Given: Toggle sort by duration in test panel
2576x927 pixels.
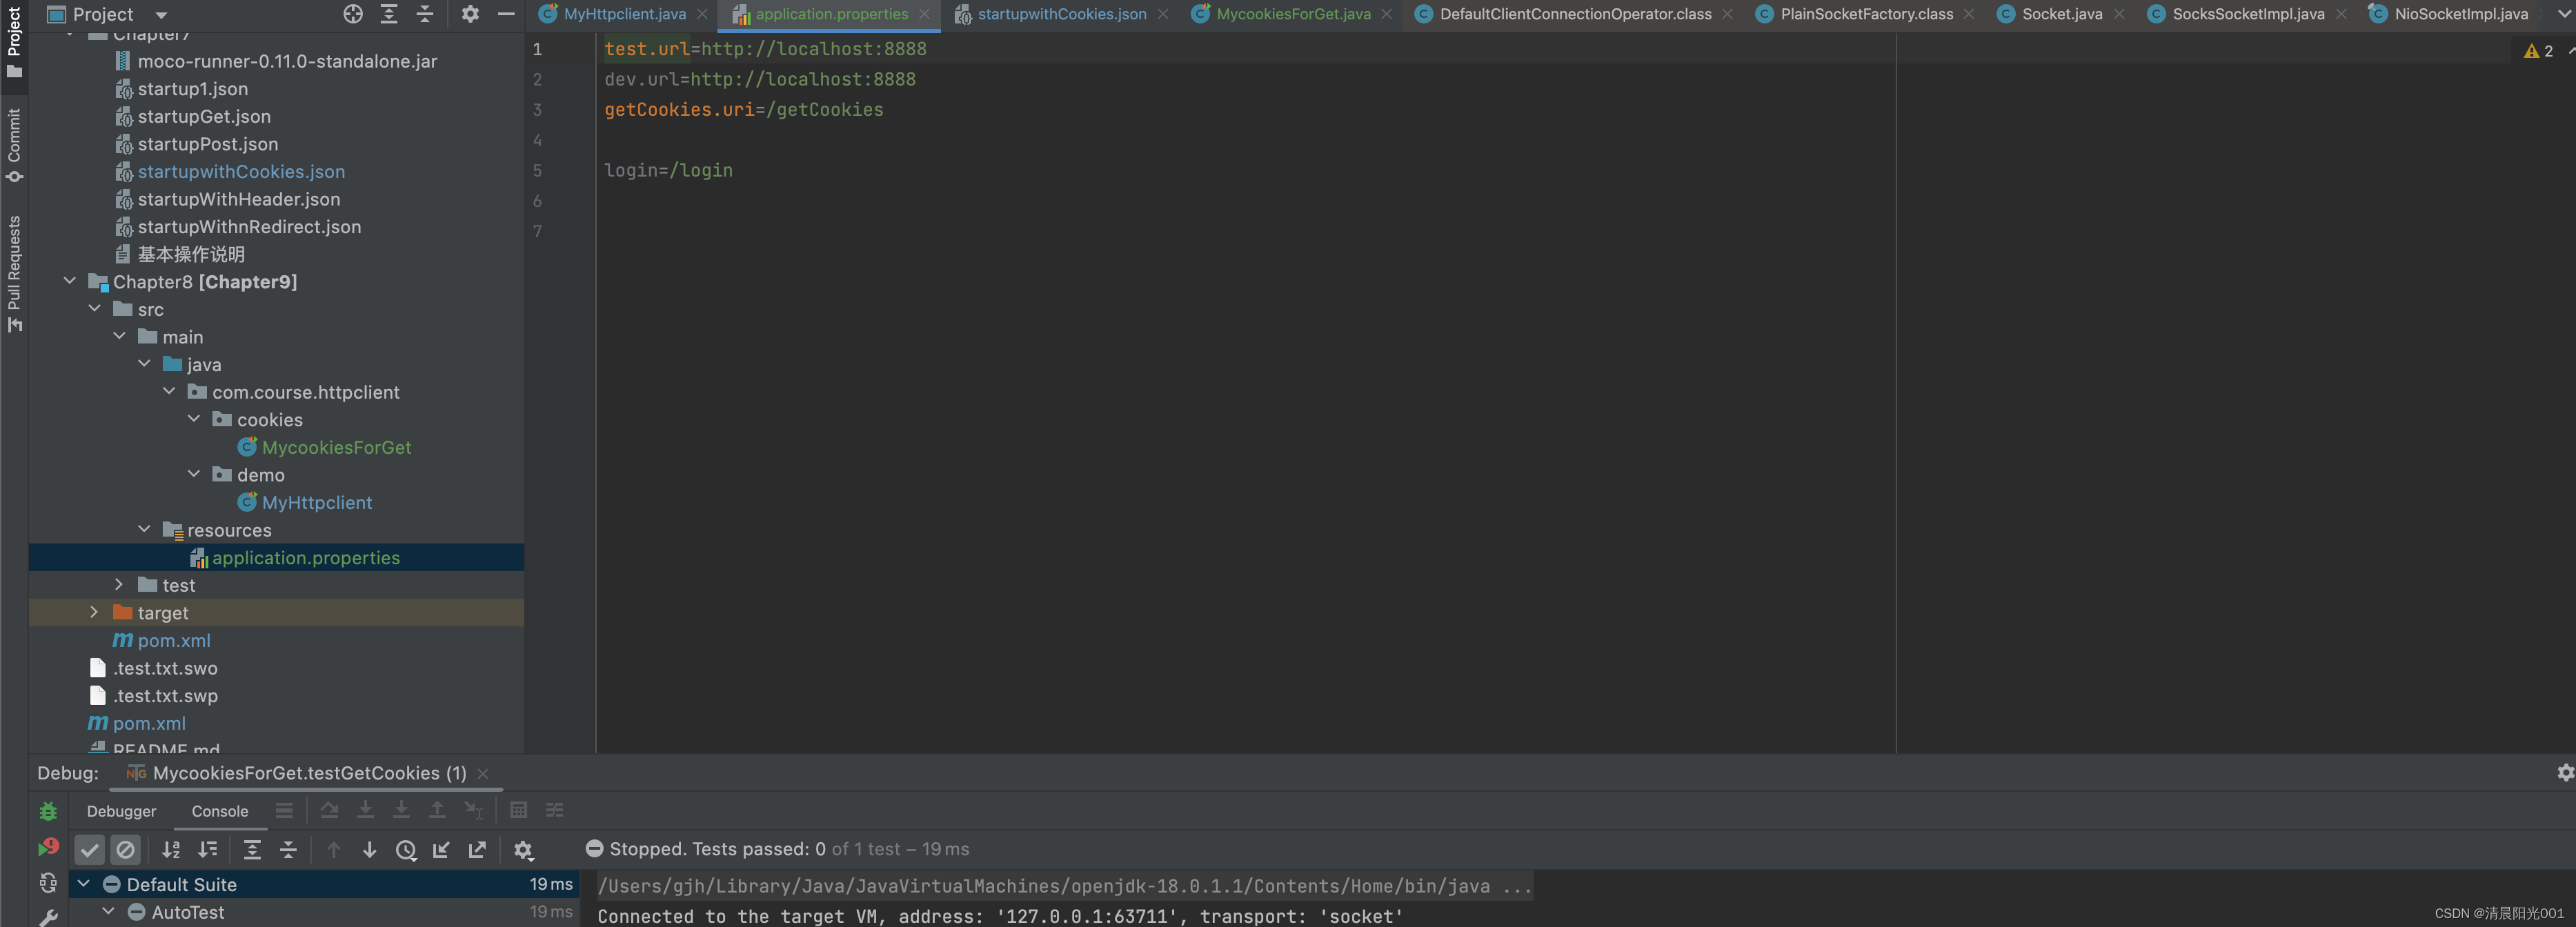Looking at the screenshot, I should pos(207,850).
